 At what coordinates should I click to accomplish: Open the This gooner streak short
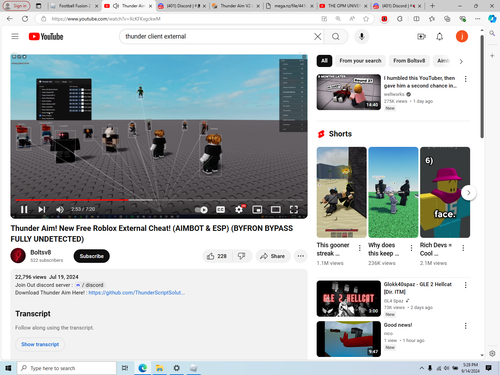[341, 192]
